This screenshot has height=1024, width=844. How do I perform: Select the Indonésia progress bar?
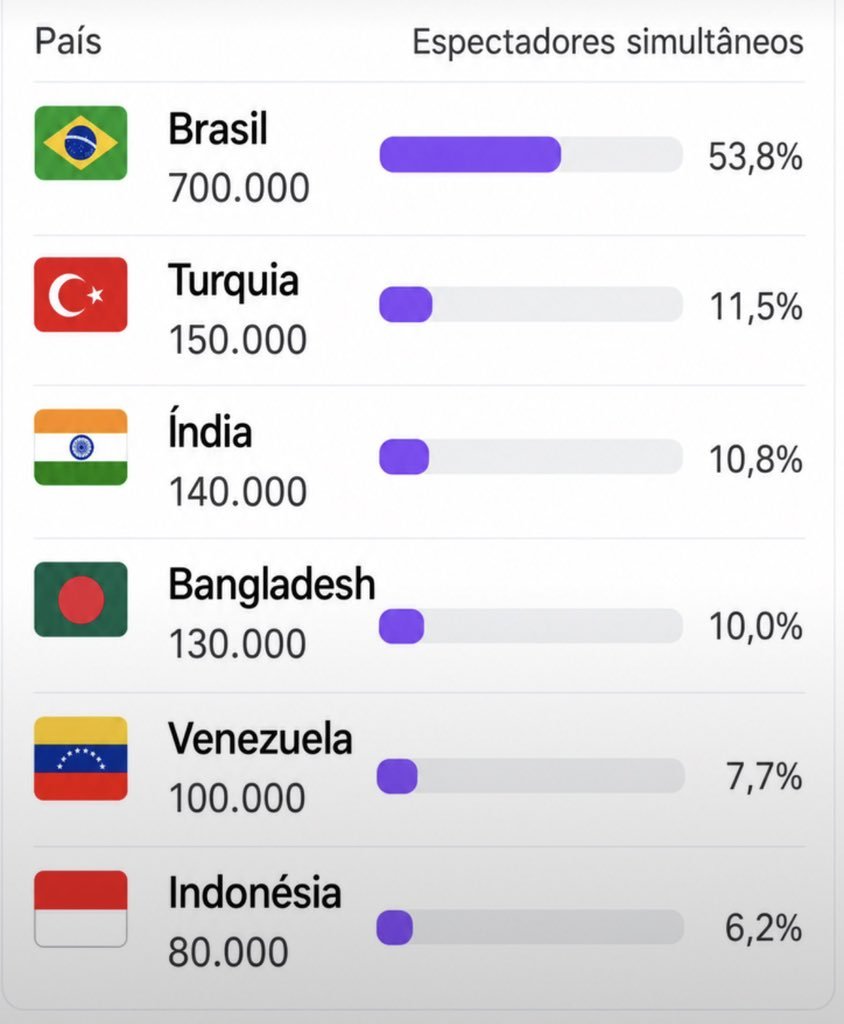click(530, 927)
